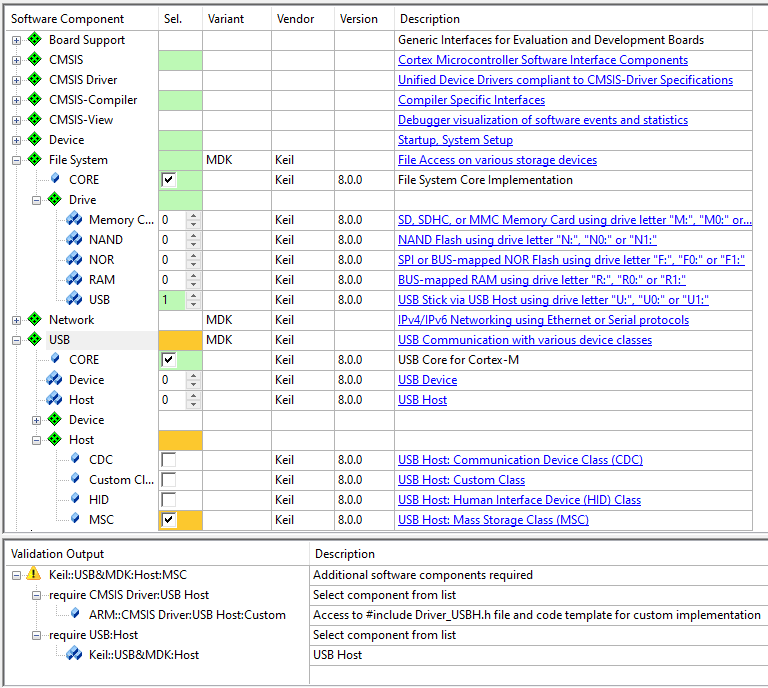Viewport: 768px width, 688px height.
Task: Click the Validation Output column header
Action: tap(57, 554)
